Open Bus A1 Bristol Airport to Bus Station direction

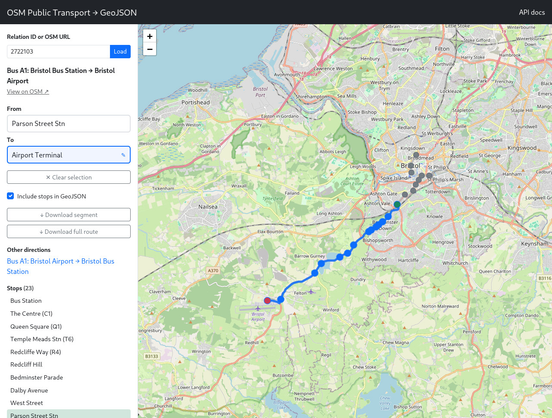pyautogui.click(x=61, y=266)
